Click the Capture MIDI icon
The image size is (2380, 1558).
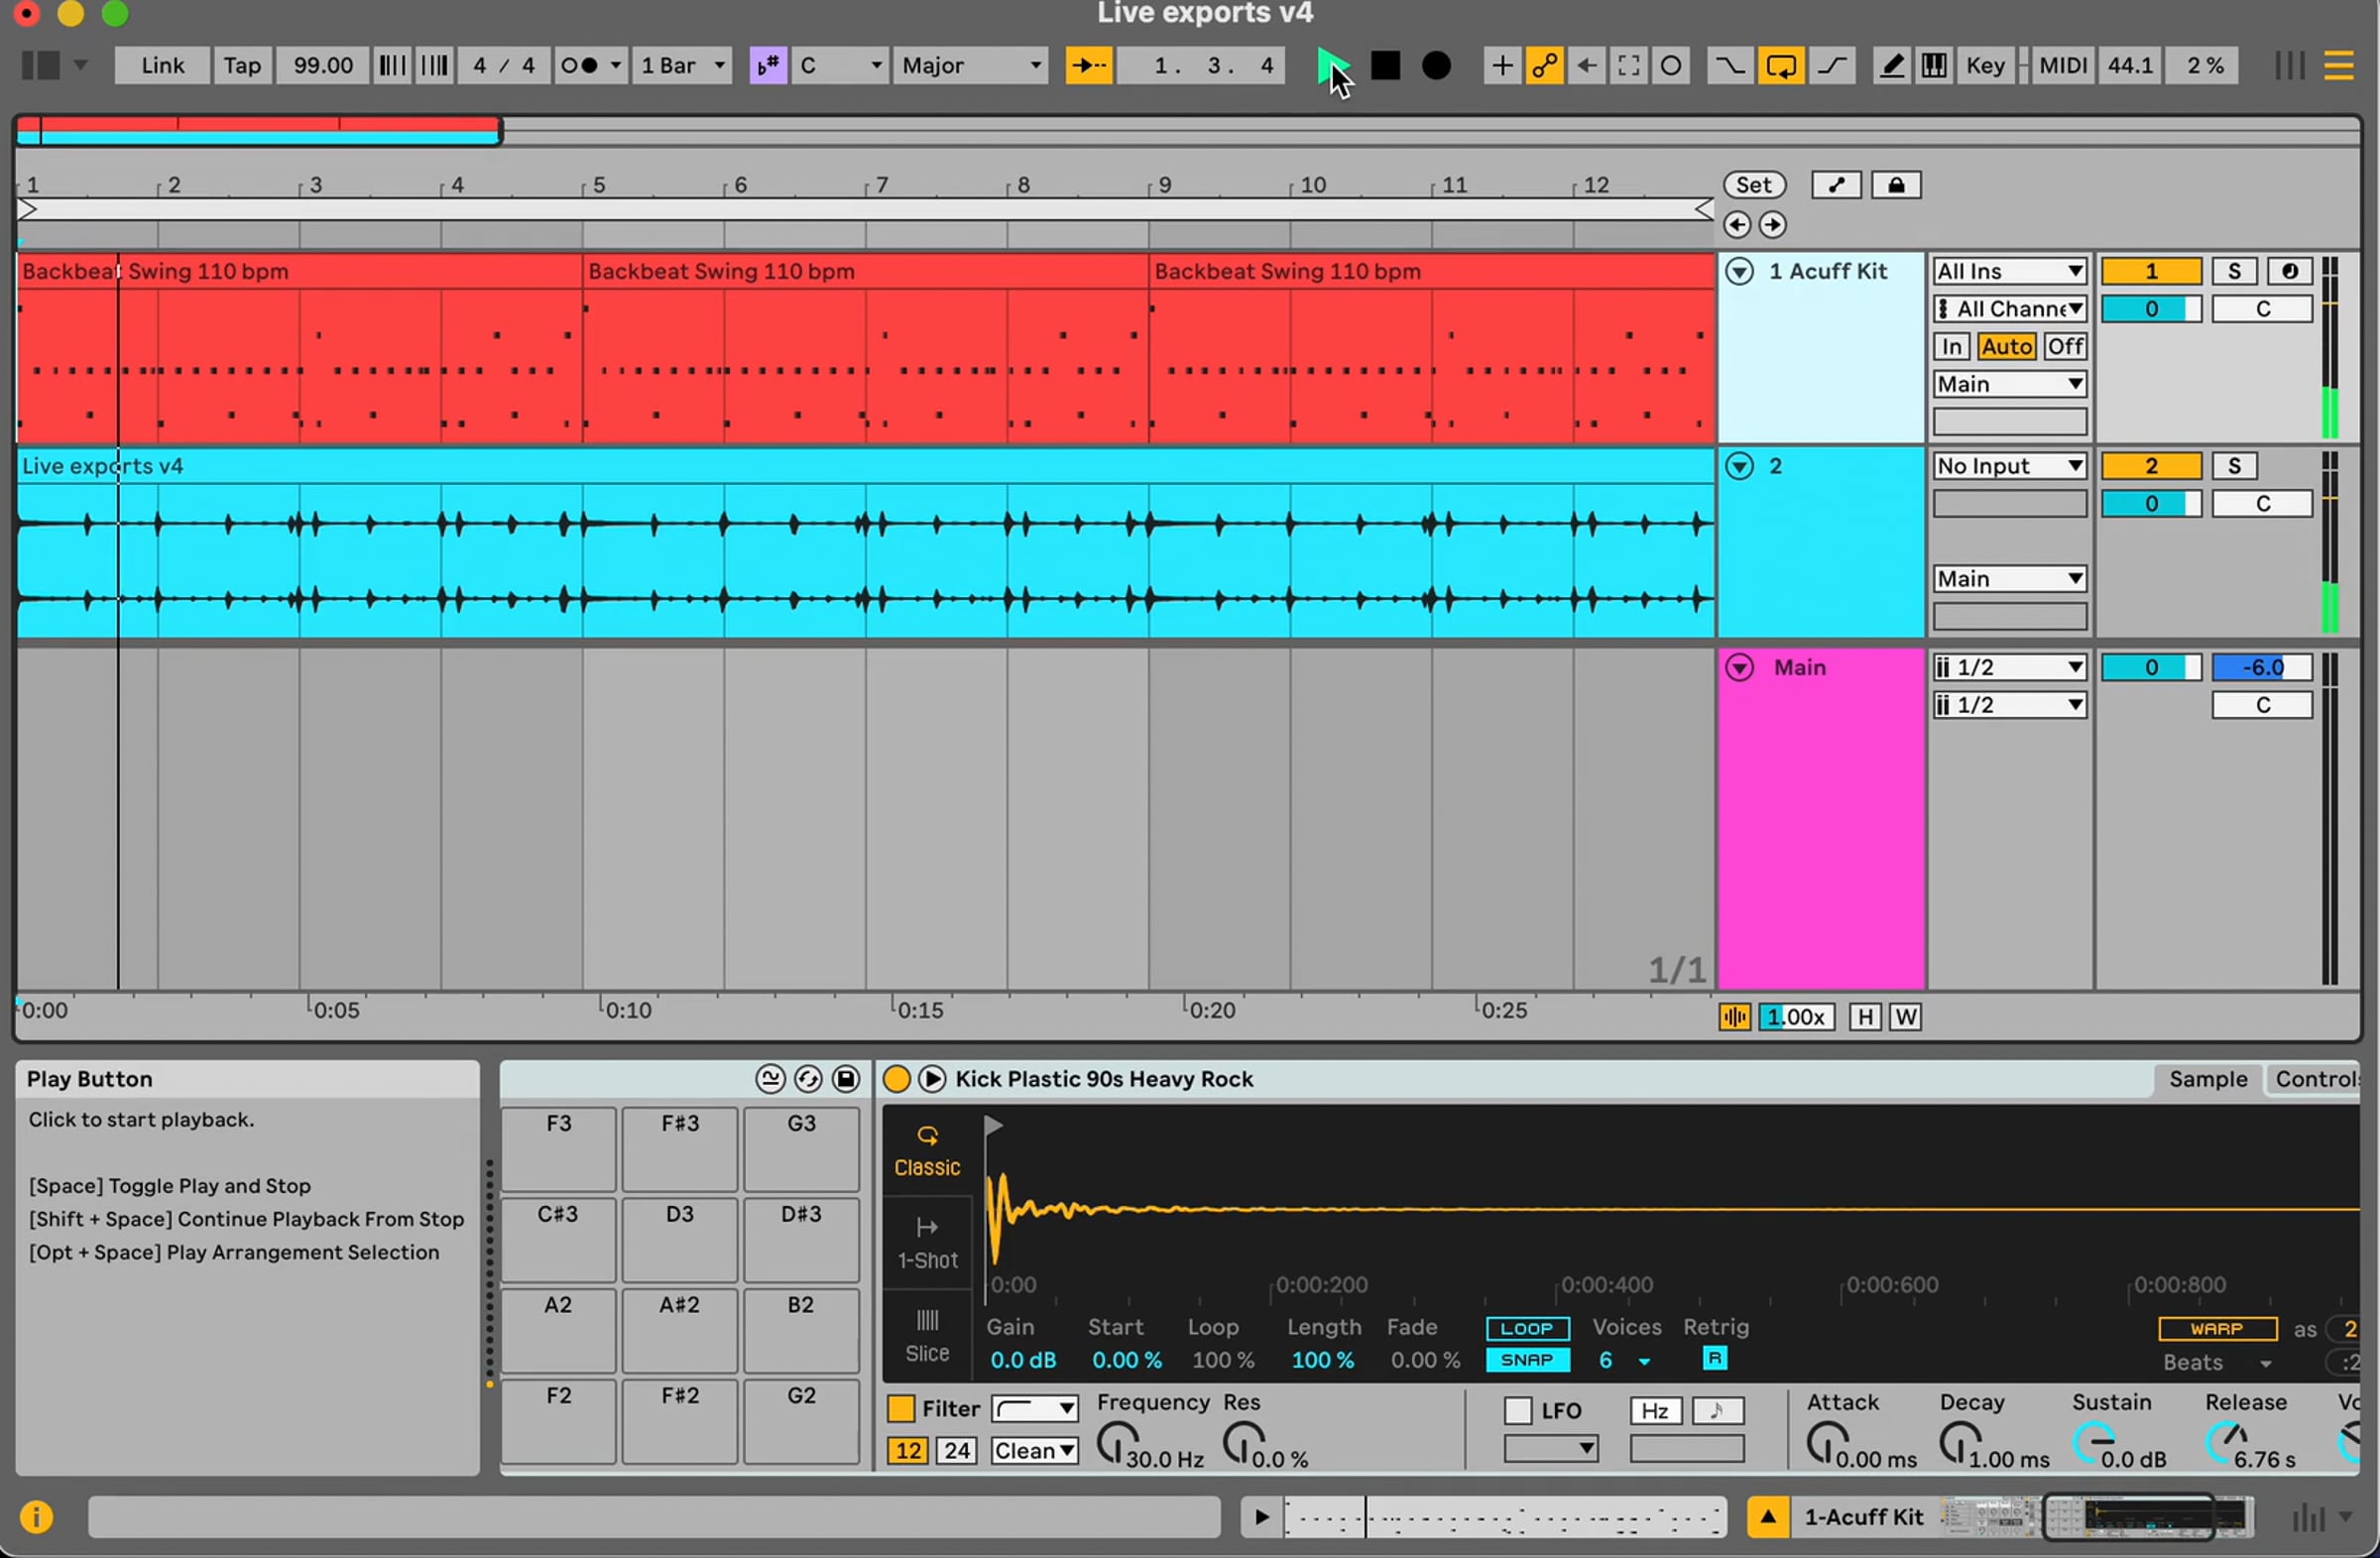[1628, 66]
